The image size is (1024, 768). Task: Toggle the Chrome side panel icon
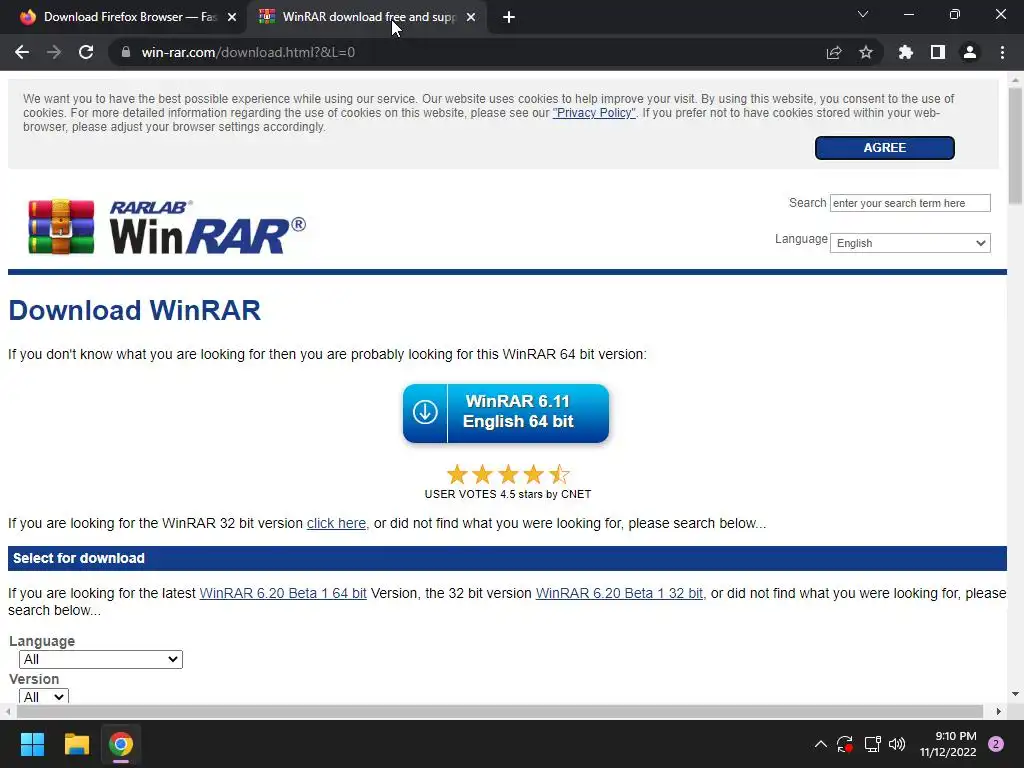click(x=938, y=52)
